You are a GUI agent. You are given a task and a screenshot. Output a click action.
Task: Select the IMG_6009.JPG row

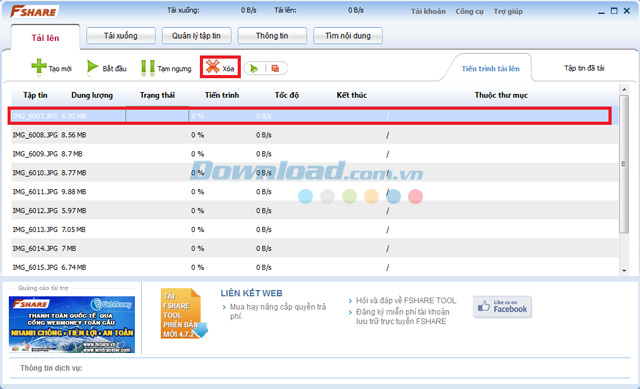pyautogui.click(x=314, y=154)
